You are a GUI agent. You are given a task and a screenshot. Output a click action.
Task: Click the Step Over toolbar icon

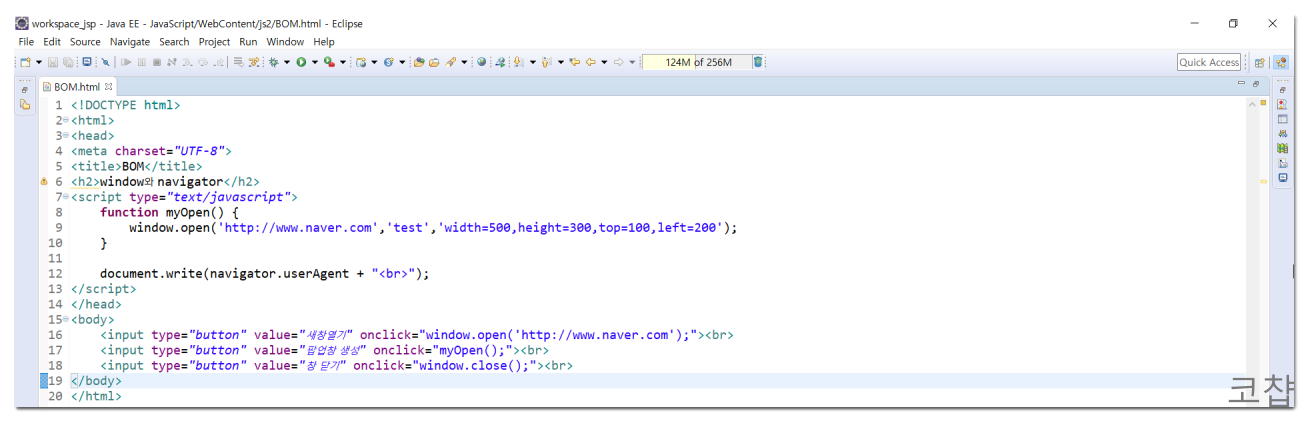tap(203, 62)
